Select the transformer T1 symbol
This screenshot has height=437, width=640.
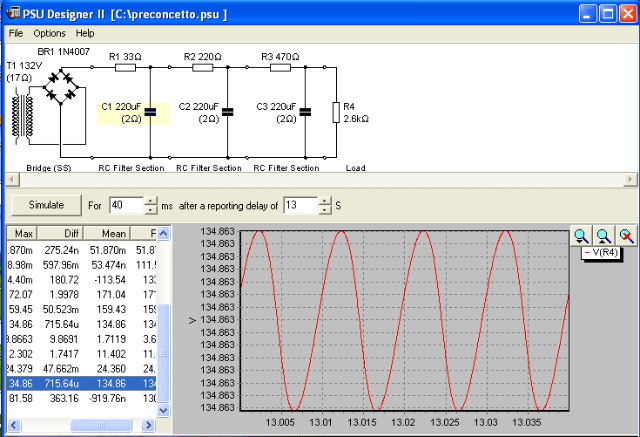(22, 115)
